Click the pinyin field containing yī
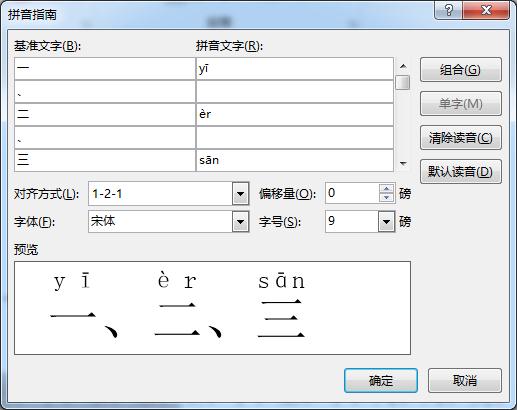 point(295,69)
